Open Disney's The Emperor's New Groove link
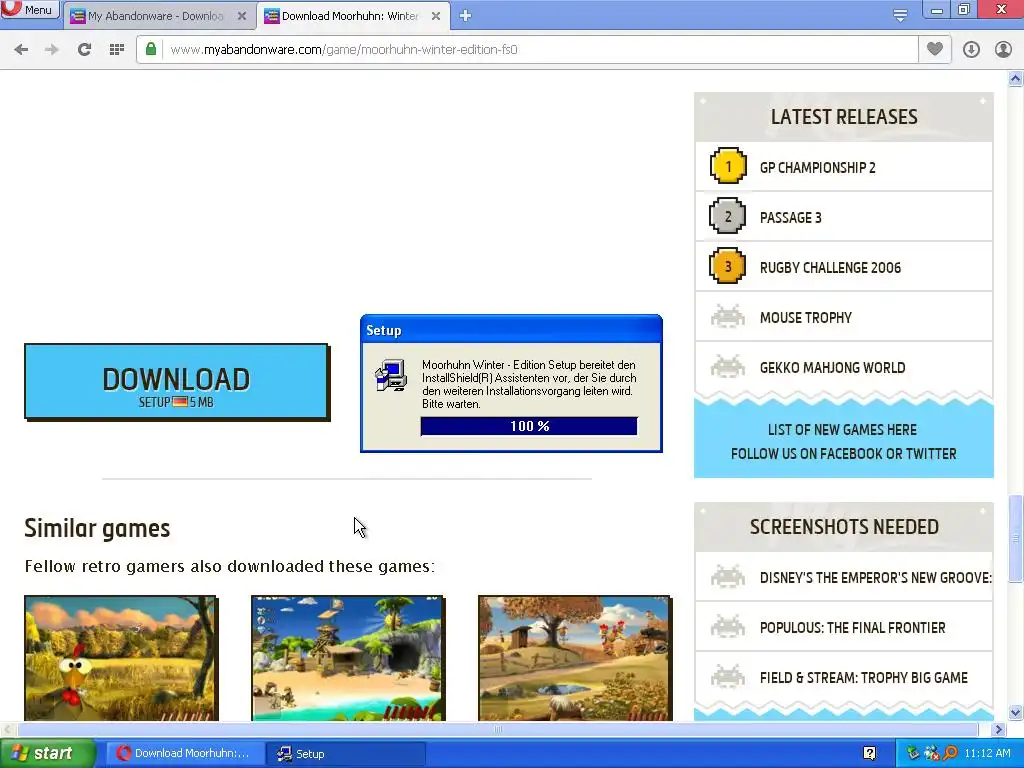Image resolution: width=1024 pixels, height=768 pixels. (x=875, y=577)
